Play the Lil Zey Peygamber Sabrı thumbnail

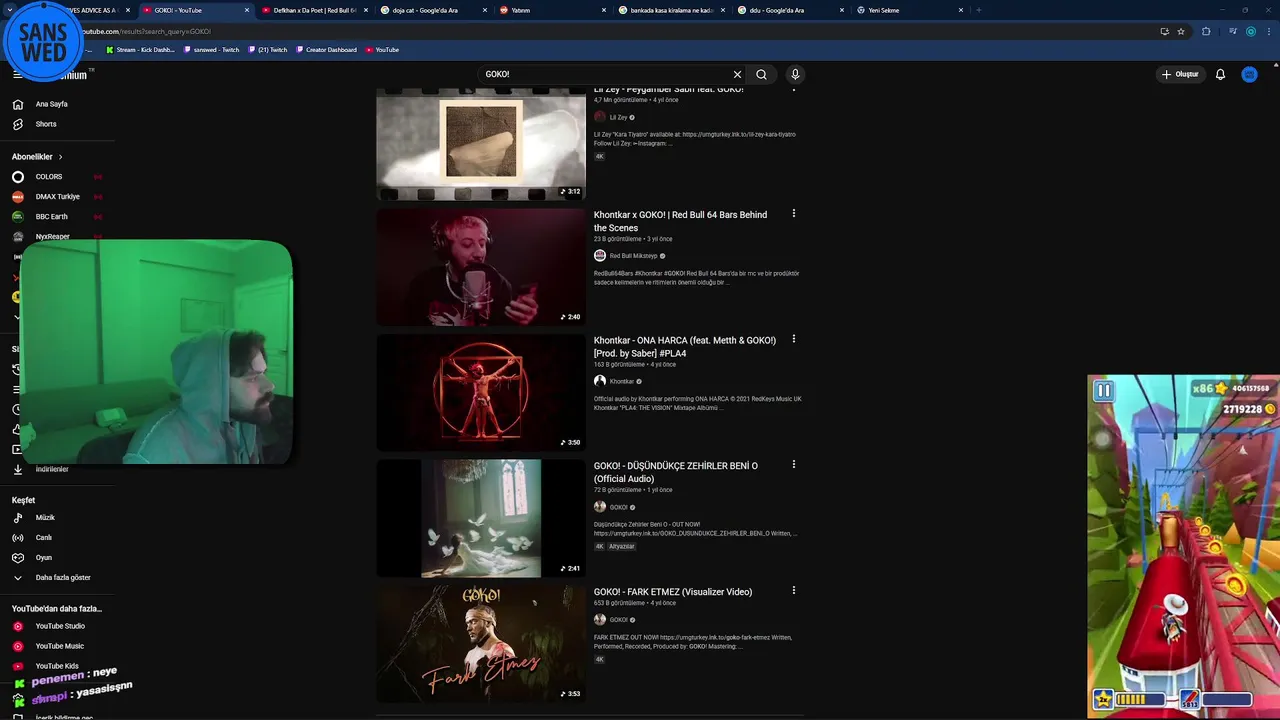point(481,144)
